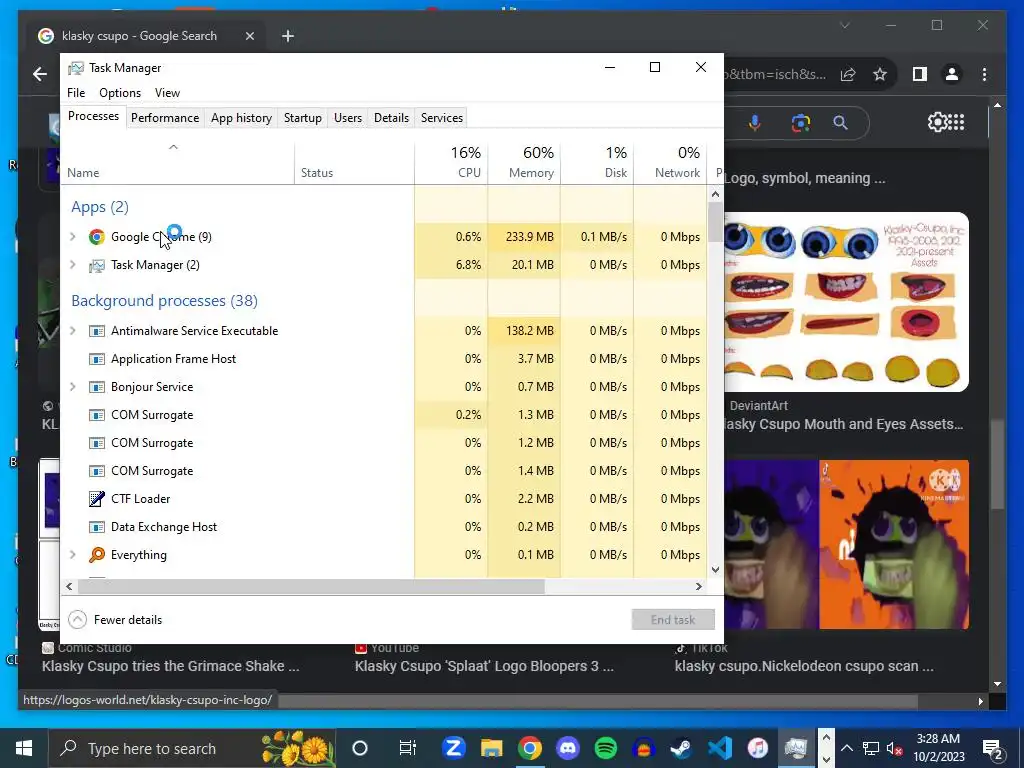Open the Options menu in Task Manager
The width and height of the screenshot is (1024, 768).
(x=120, y=93)
